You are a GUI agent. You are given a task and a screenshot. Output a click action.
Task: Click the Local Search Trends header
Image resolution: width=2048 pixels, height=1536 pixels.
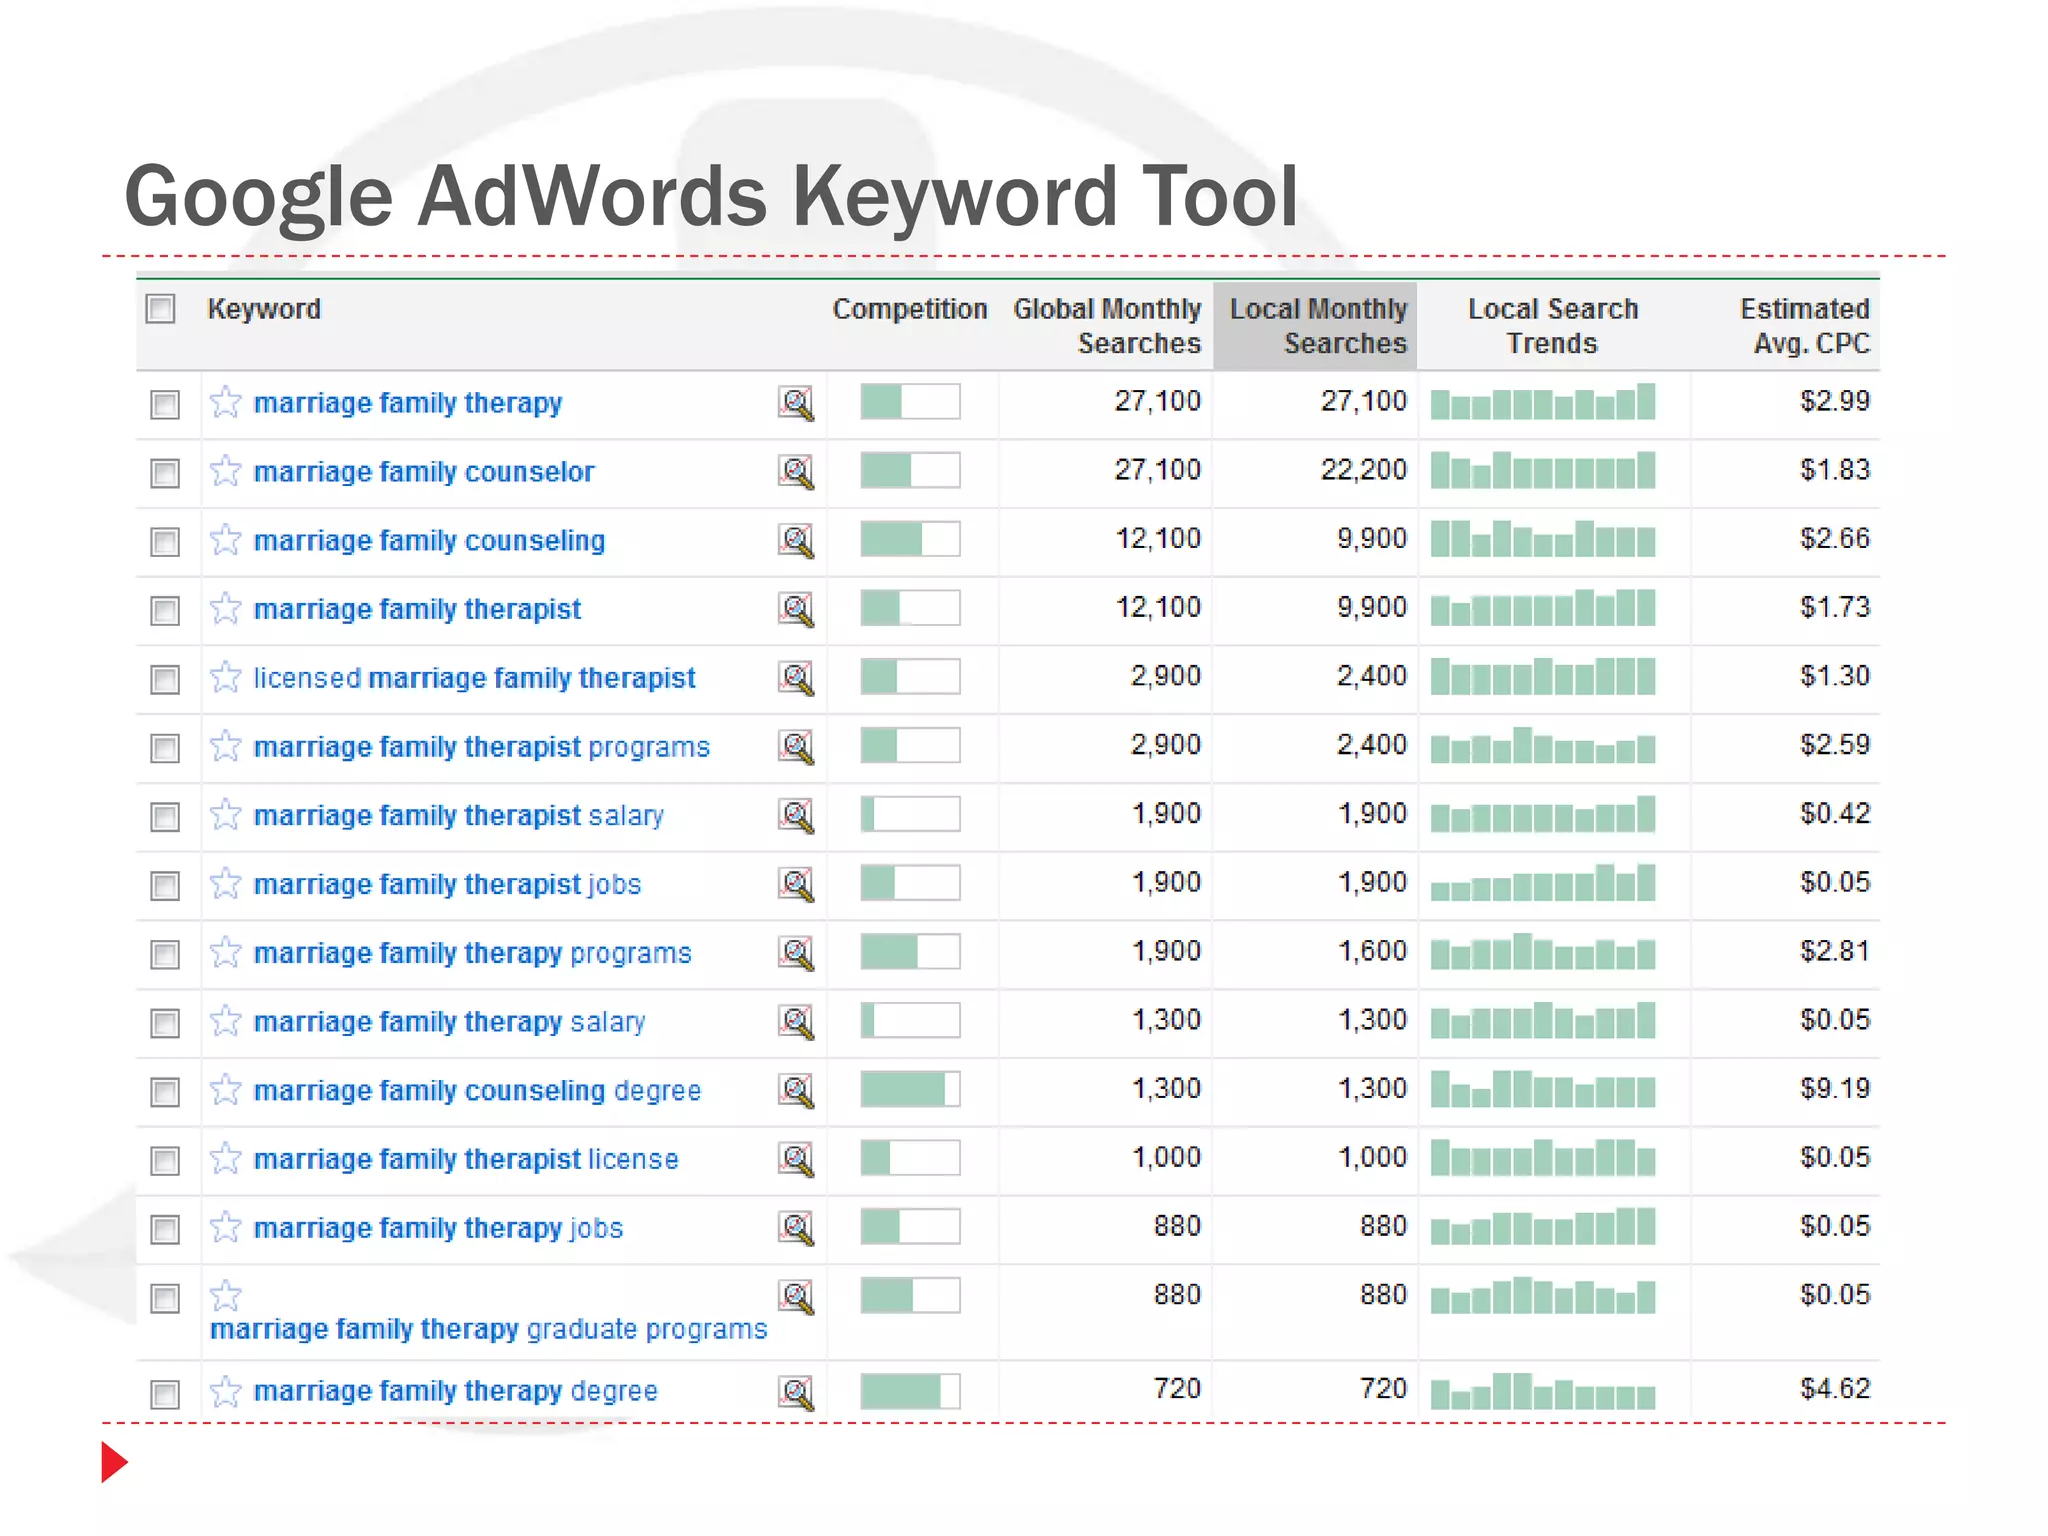click(1553, 326)
